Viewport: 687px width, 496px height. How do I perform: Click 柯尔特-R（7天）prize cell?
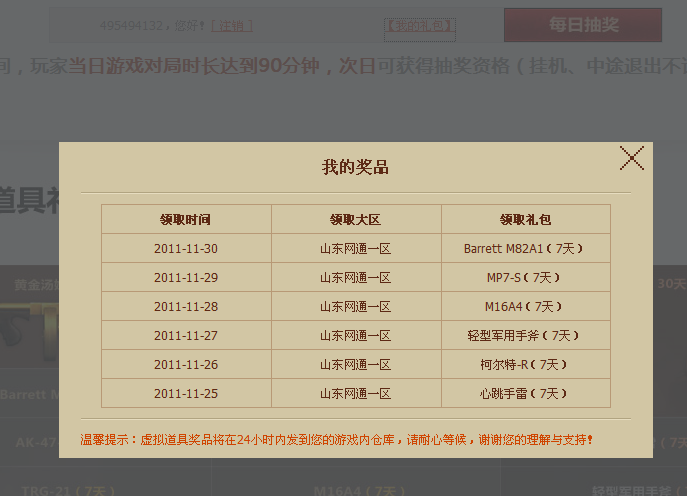(524, 364)
